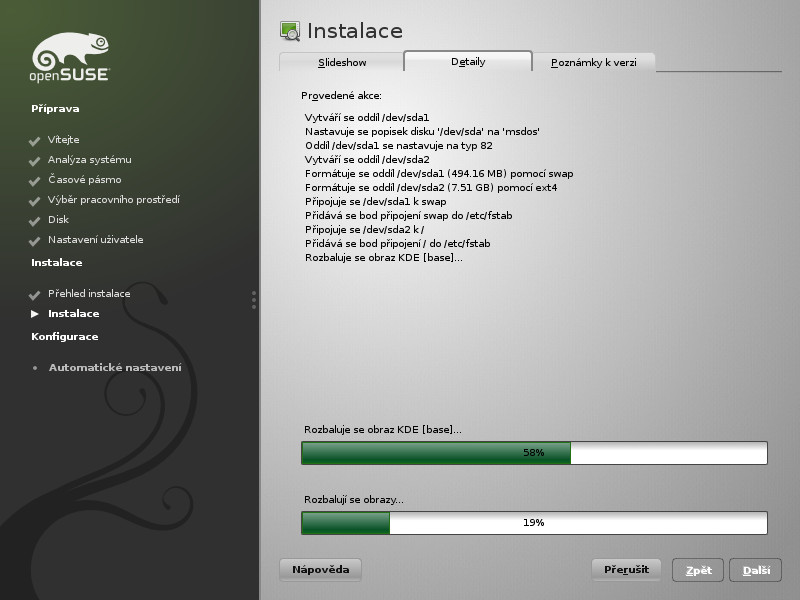Click the Instalace header magnifier icon
Screen dimensions: 800x600
(x=290, y=31)
